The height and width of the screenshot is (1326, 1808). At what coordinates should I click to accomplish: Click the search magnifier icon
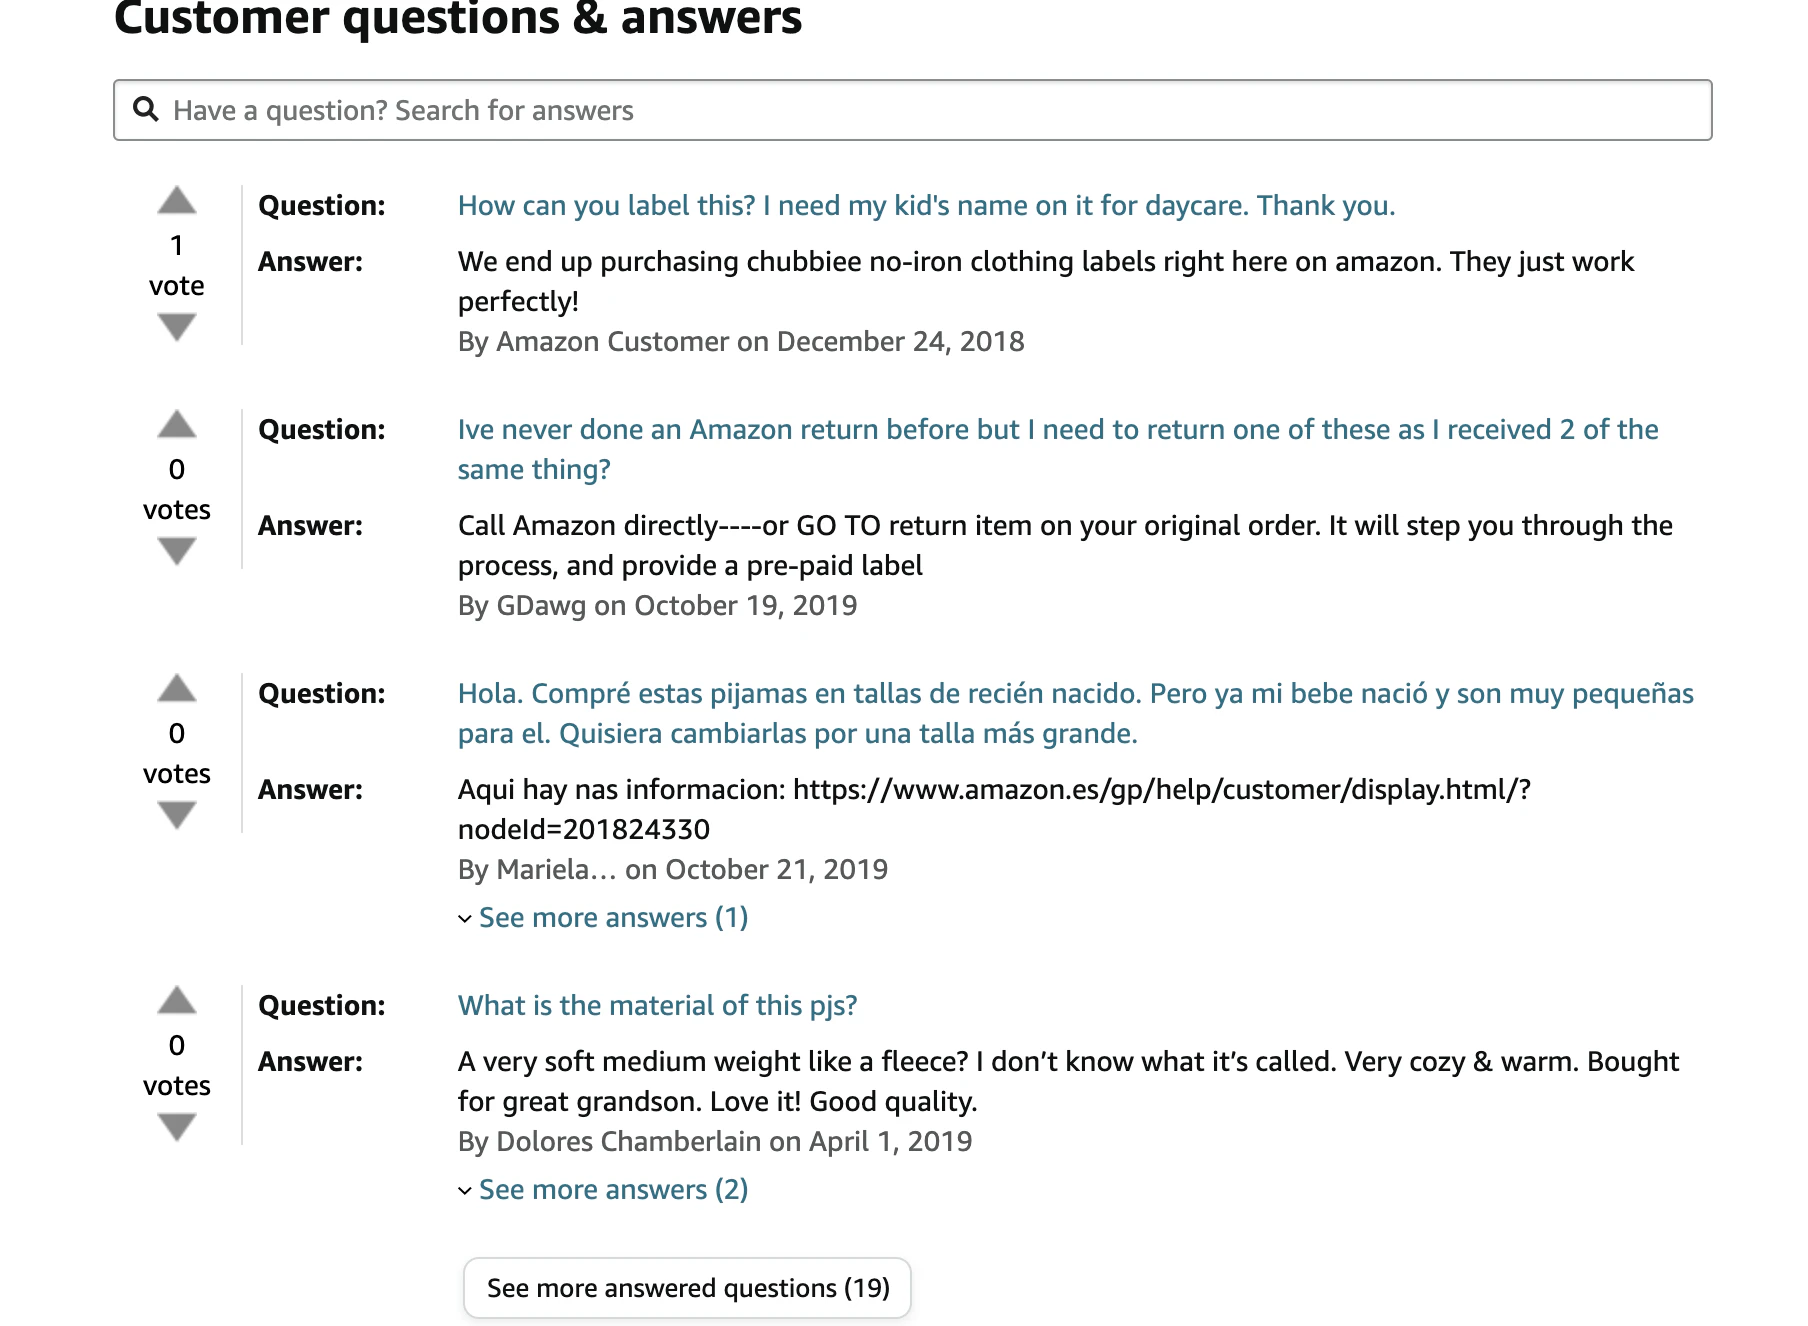(x=146, y=109)
